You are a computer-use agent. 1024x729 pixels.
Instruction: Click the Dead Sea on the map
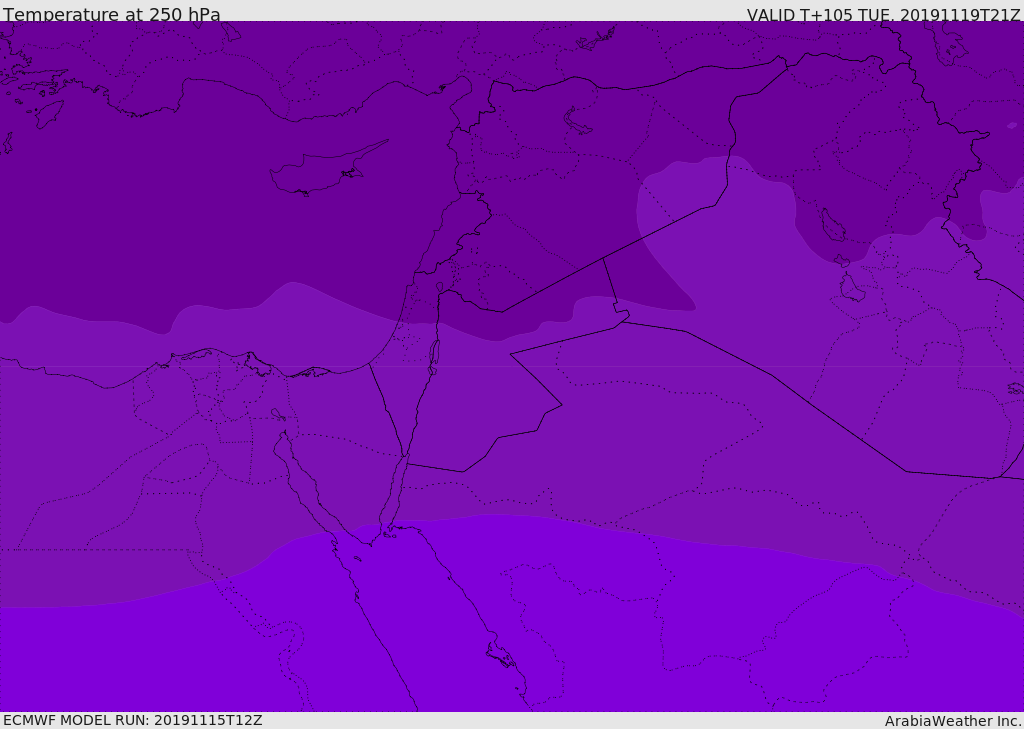pyautogui.click(x=434, y=353)
